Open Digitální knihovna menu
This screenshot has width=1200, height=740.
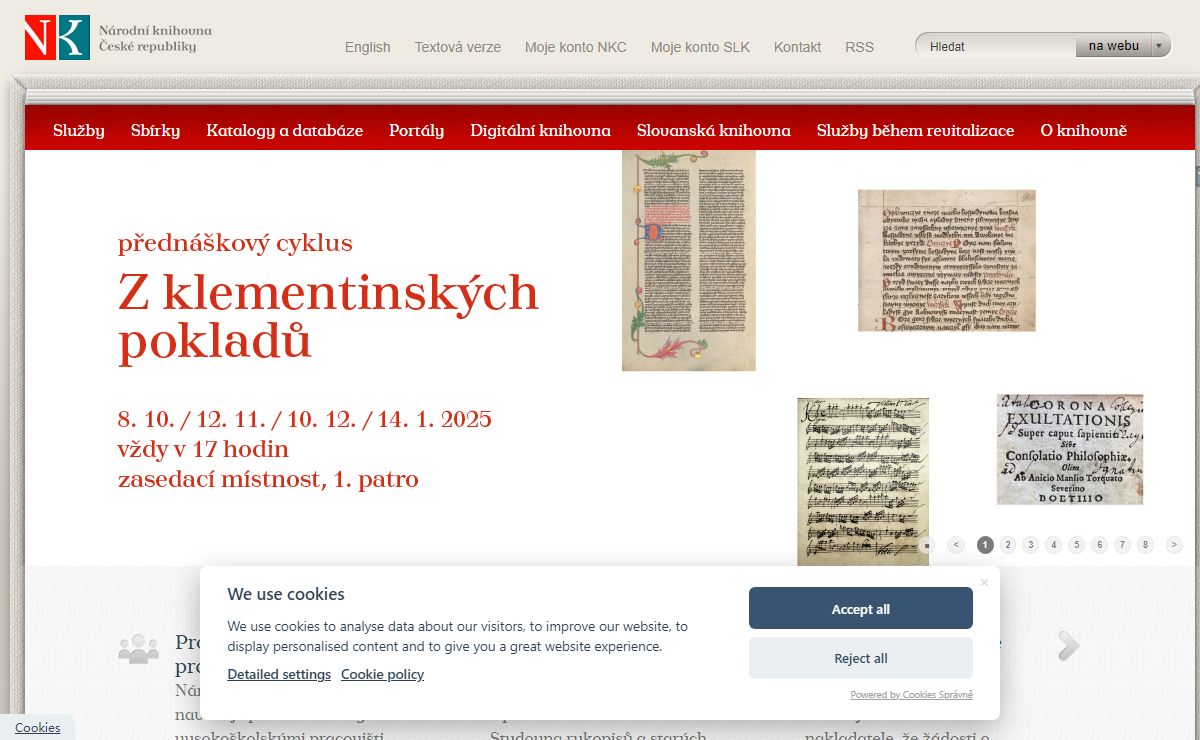(x=541, y=130)
